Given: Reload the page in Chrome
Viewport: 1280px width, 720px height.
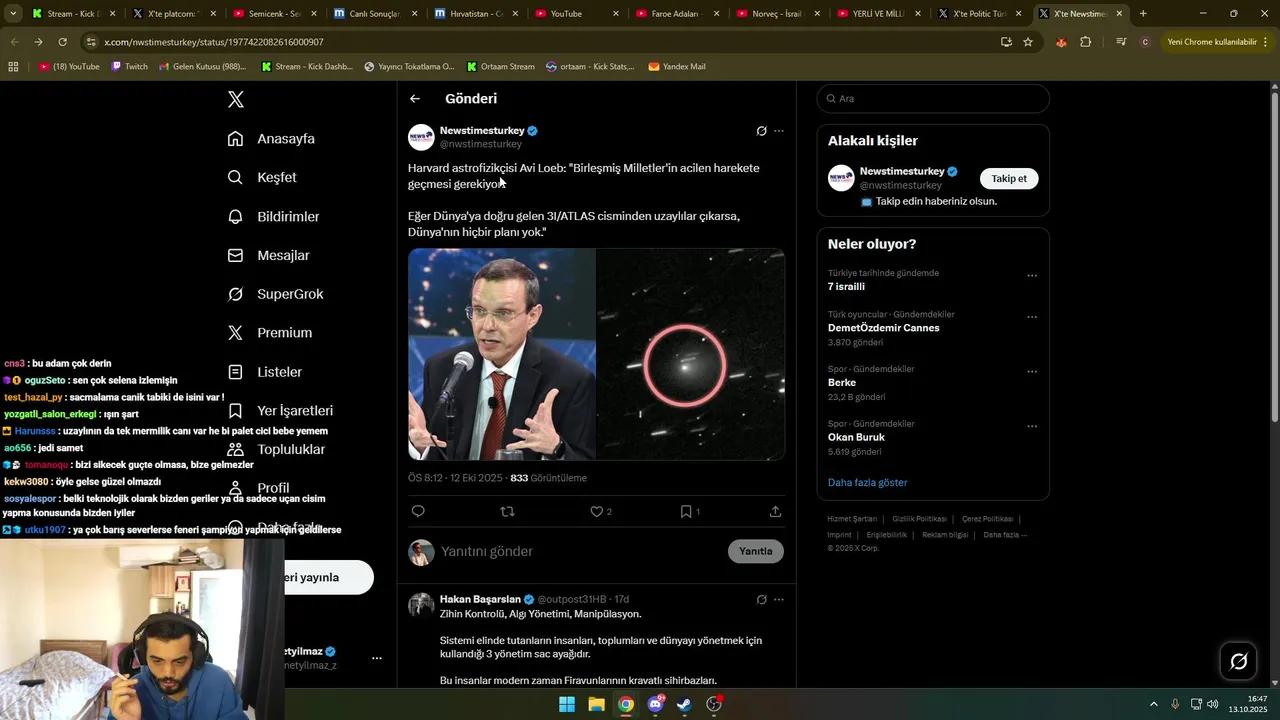Looking at the screenshot, I should pos(62,42).
